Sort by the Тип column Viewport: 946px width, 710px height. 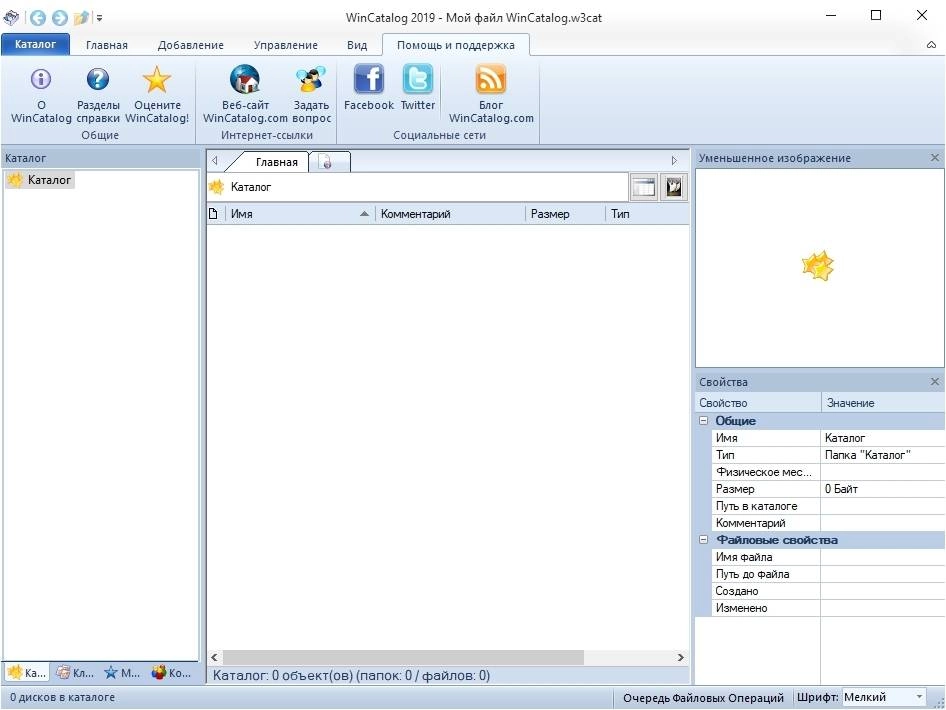647,214
